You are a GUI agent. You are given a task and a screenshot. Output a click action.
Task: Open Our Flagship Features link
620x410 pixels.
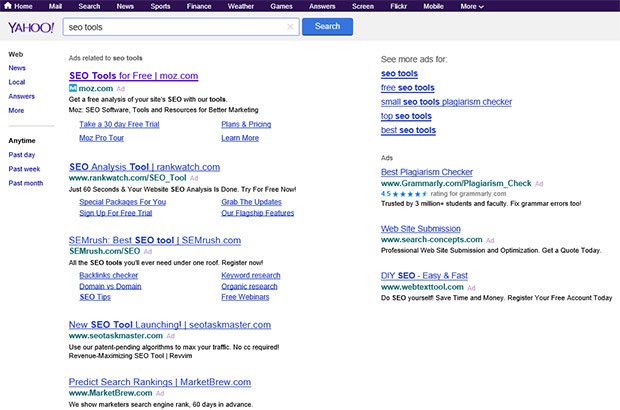[257, 213]
